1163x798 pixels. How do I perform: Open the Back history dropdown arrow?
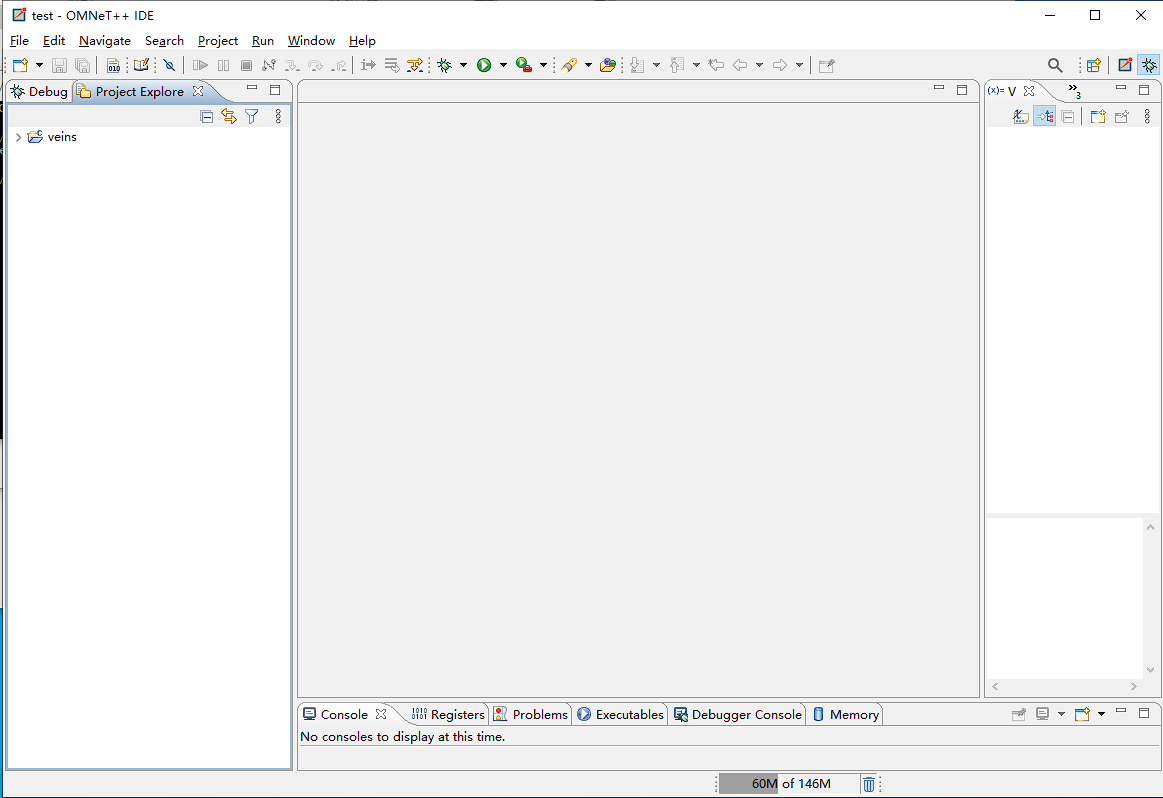click(x=759, y=65)
